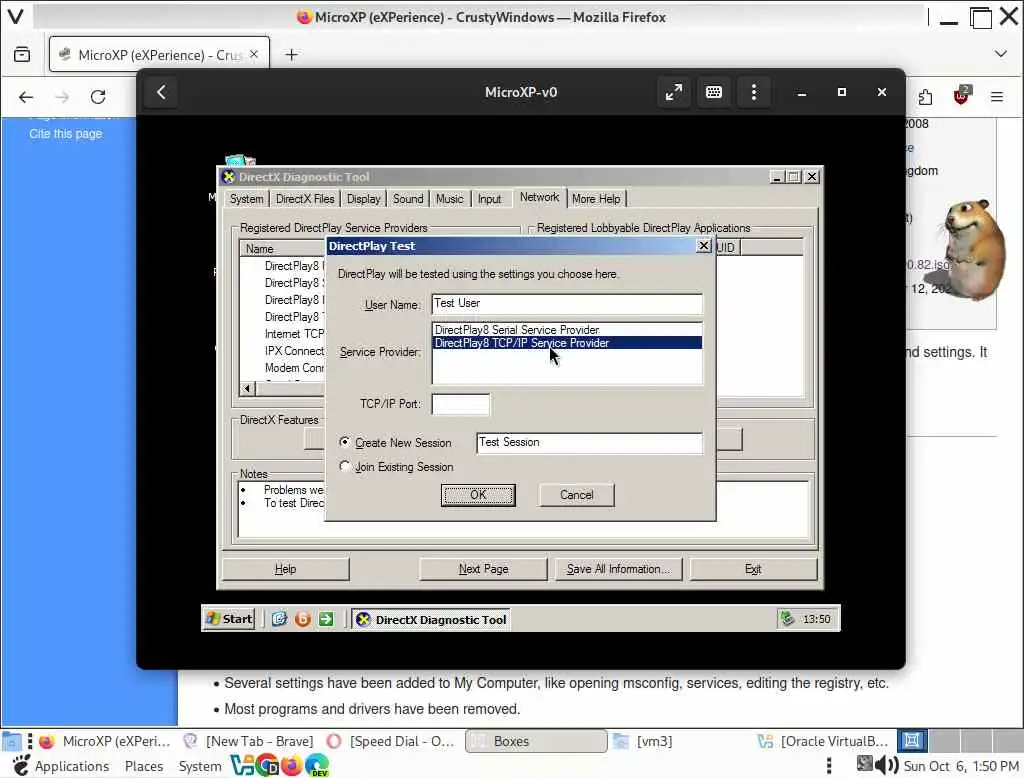The image size is (1024, 778).
Task: Click into the User Name field
Action: (x=567, y=304)
